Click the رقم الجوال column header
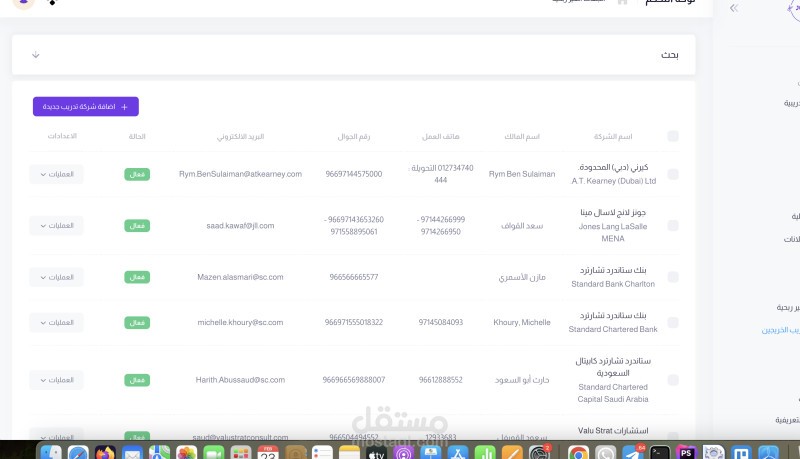This screenshot has height=459, width=800. 354,136
